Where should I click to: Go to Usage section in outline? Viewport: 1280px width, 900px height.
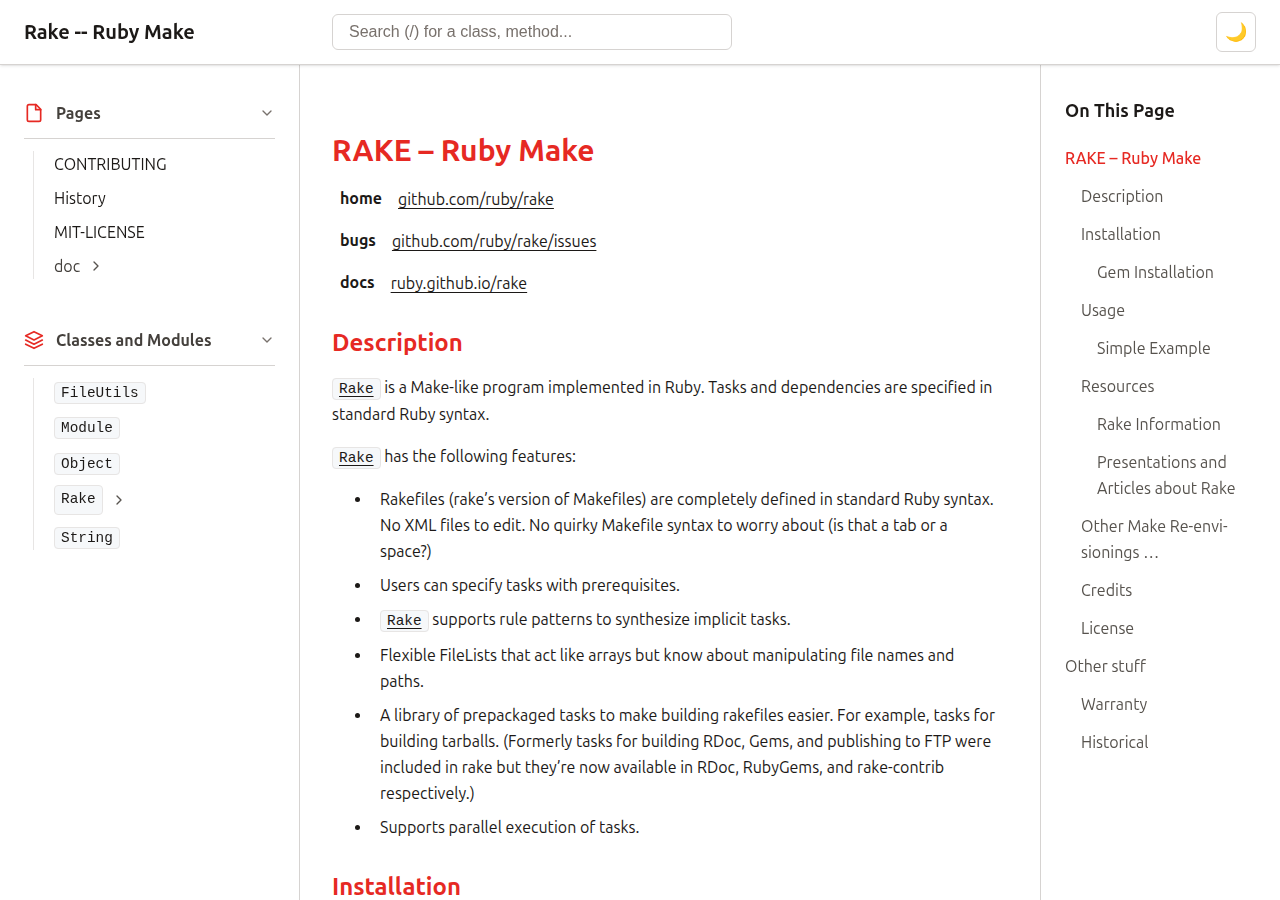tap(1103, 310)
